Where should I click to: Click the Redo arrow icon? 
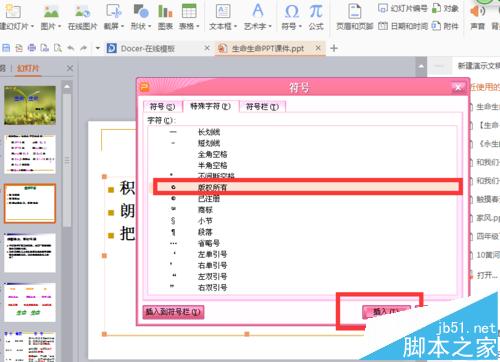pos(83,48)
